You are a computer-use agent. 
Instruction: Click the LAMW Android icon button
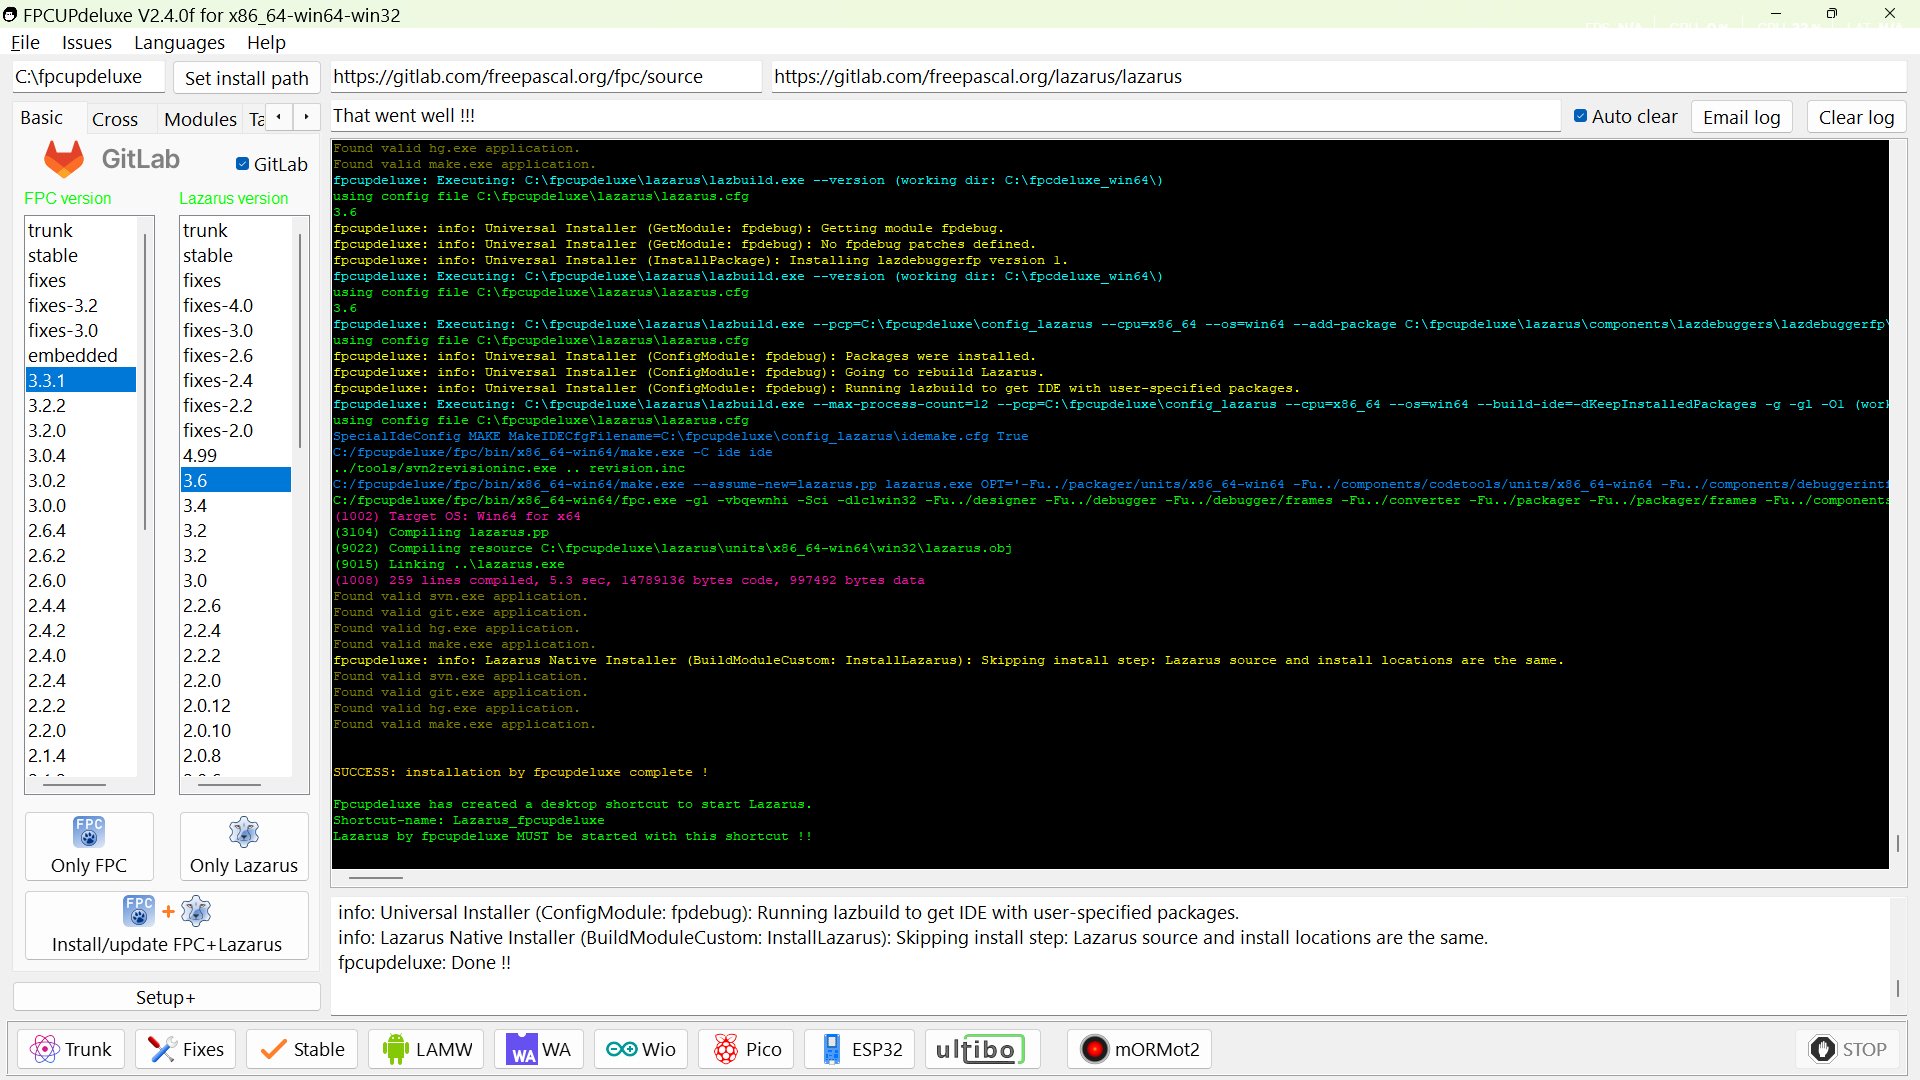pyautogui.click(x=426, y=1049)
